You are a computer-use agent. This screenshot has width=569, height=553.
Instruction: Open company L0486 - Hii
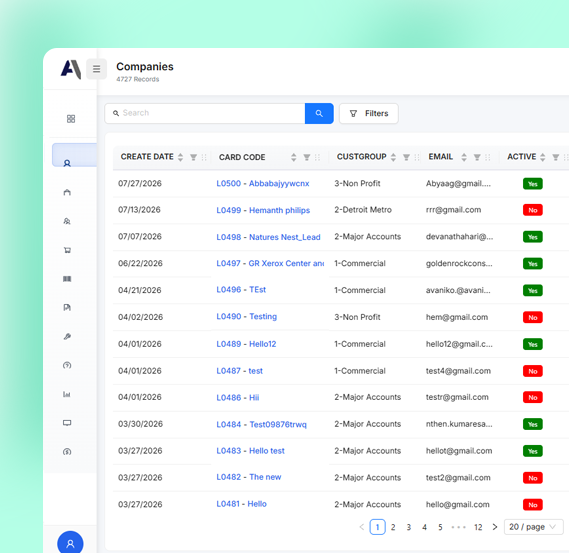pyautogui.click(x=238, y=397)
